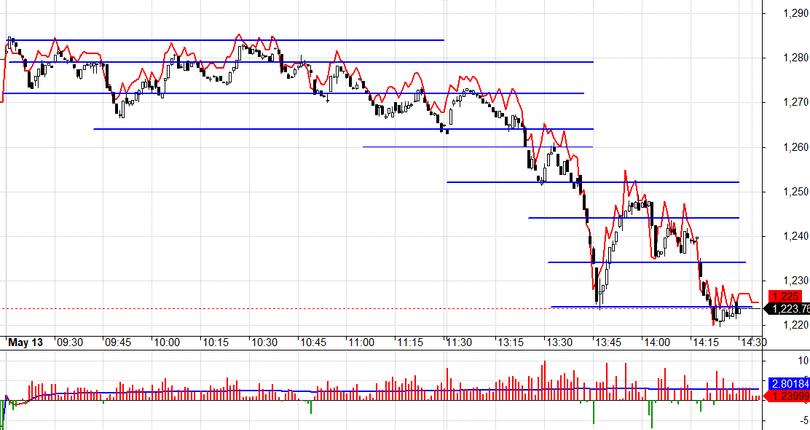Click the black 1,223.76 current price tag
The width and height of the screenshot is (810, 430).
pos(786,308)
